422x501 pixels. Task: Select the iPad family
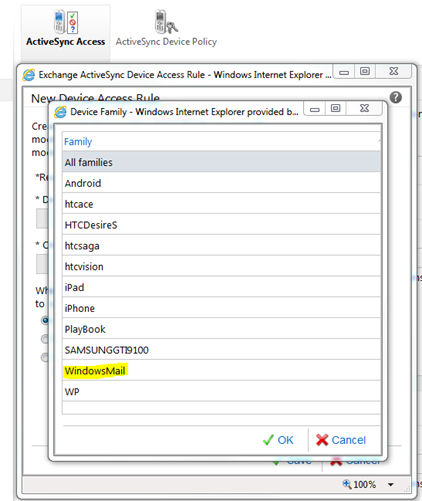coord(221,287)
